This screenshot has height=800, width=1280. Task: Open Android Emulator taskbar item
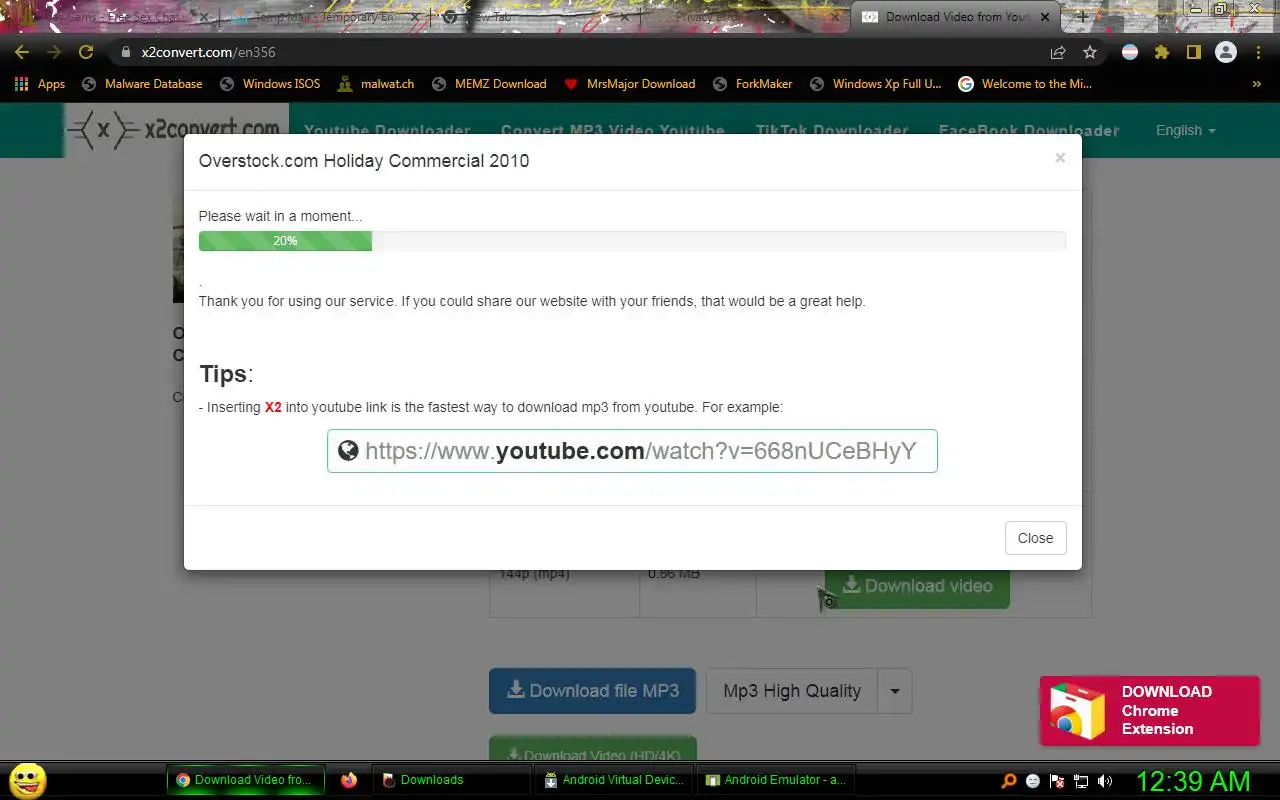point(775,780)
